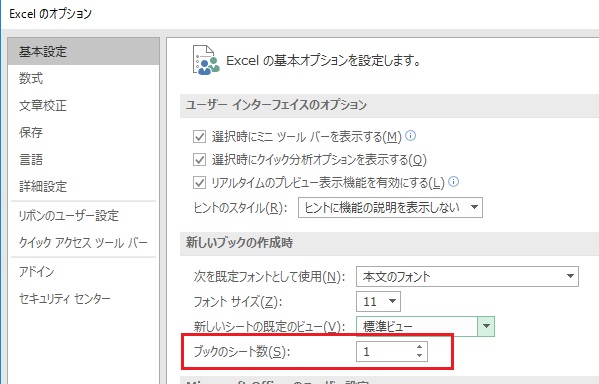Viewport: 599px width, 384px height.
Task: Increase ブックのシート数 with up spinner arrow
Action: tap(419, 347)
